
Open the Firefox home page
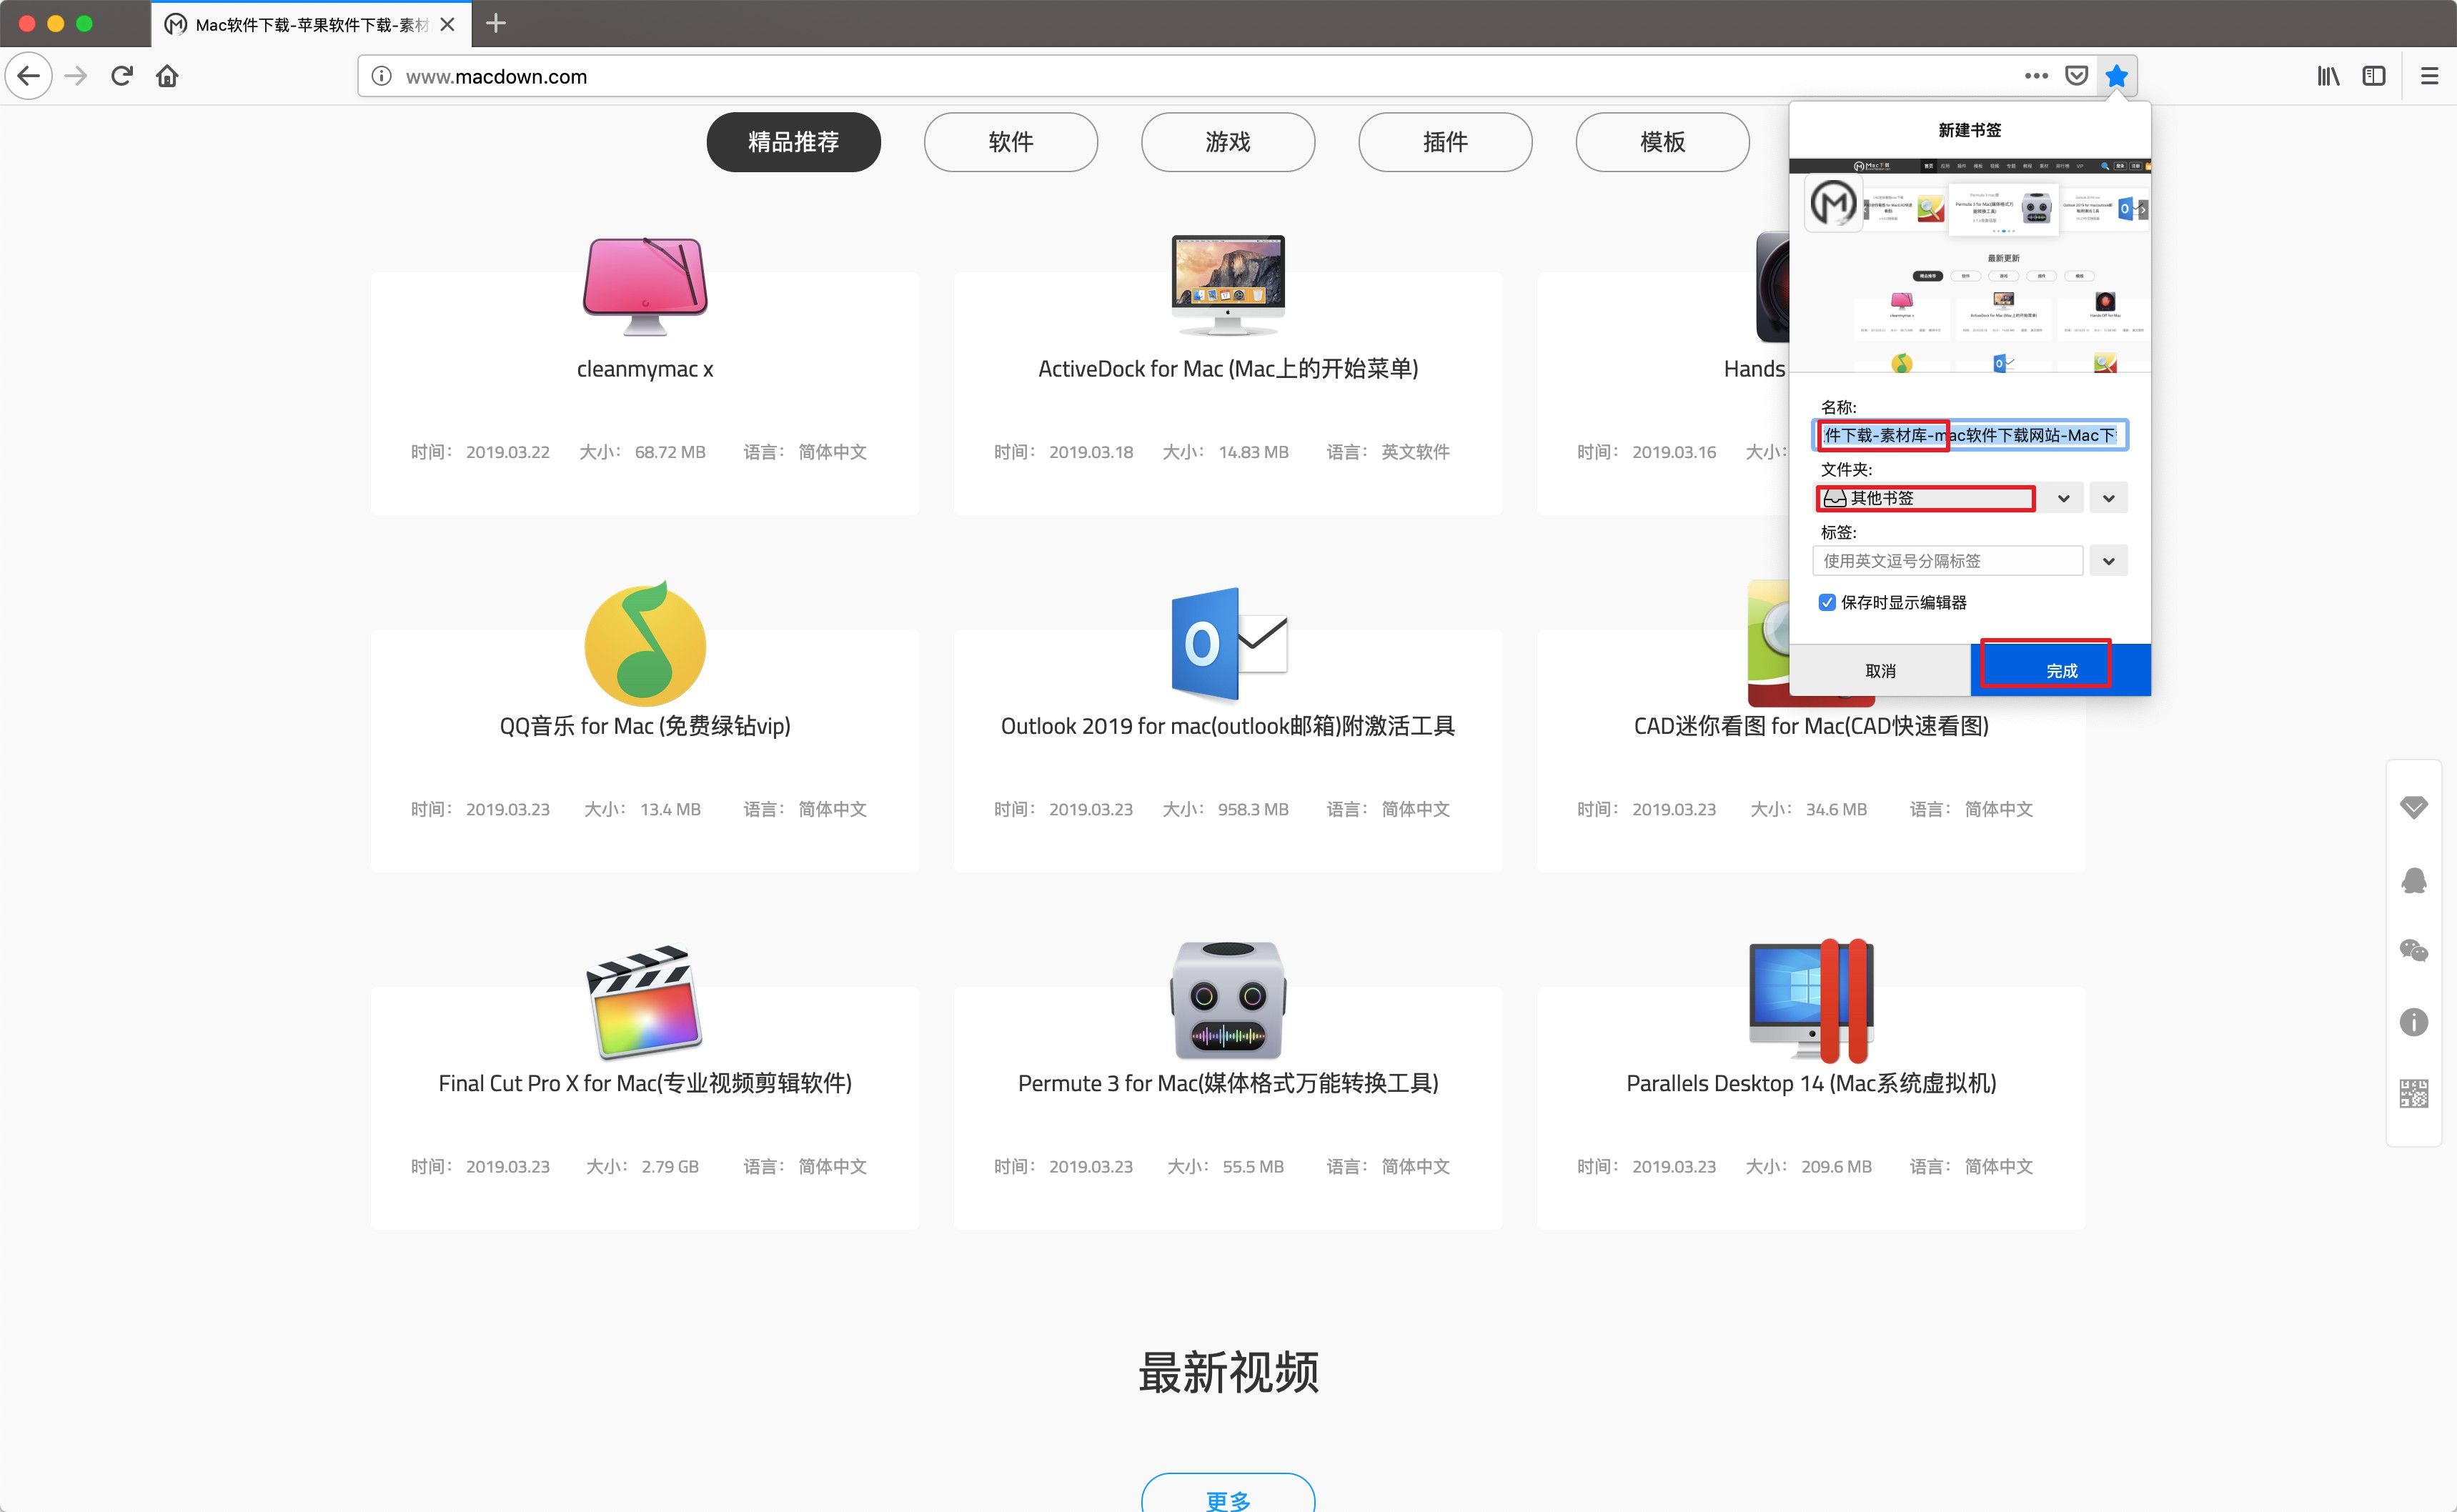(x=167, y=76)
